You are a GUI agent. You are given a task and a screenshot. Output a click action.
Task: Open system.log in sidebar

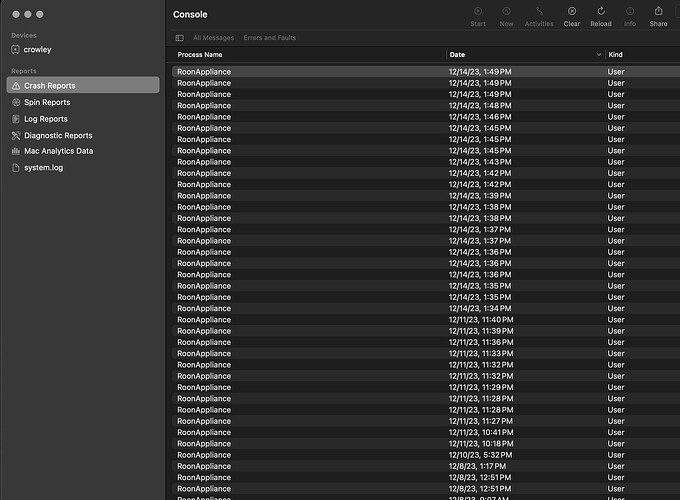tap(82, 168)
